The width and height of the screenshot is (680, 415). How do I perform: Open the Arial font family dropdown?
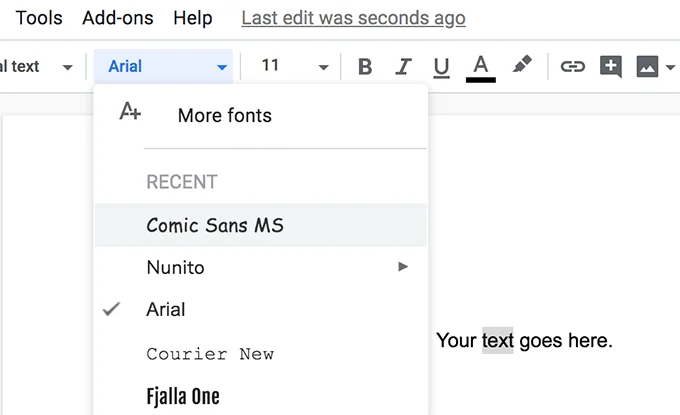coord(166,67)
